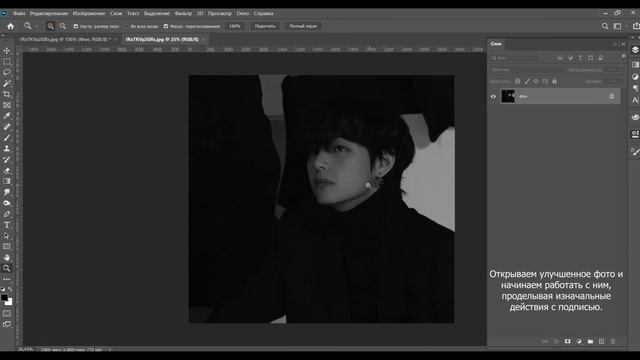Viewport: 640px width, 360px height.
Task: Toggle lock transparent pixels
Action: [518, 81]
